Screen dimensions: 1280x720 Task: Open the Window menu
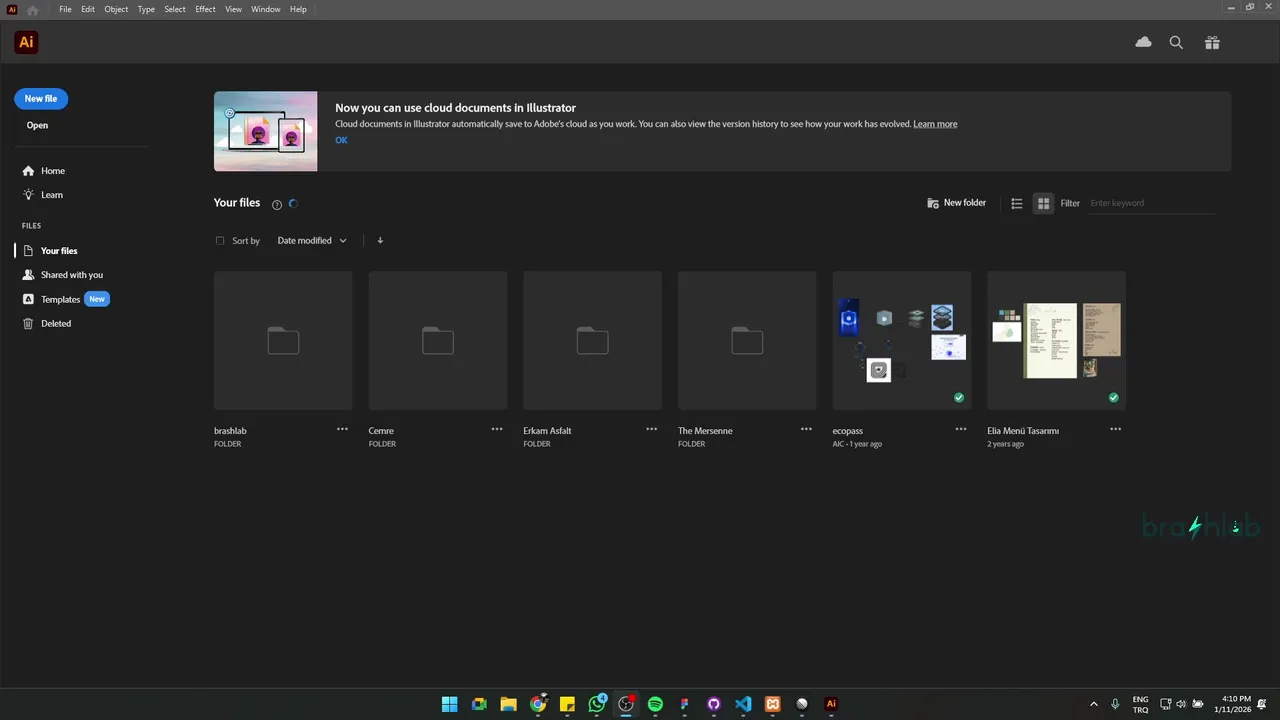point(265,9)
